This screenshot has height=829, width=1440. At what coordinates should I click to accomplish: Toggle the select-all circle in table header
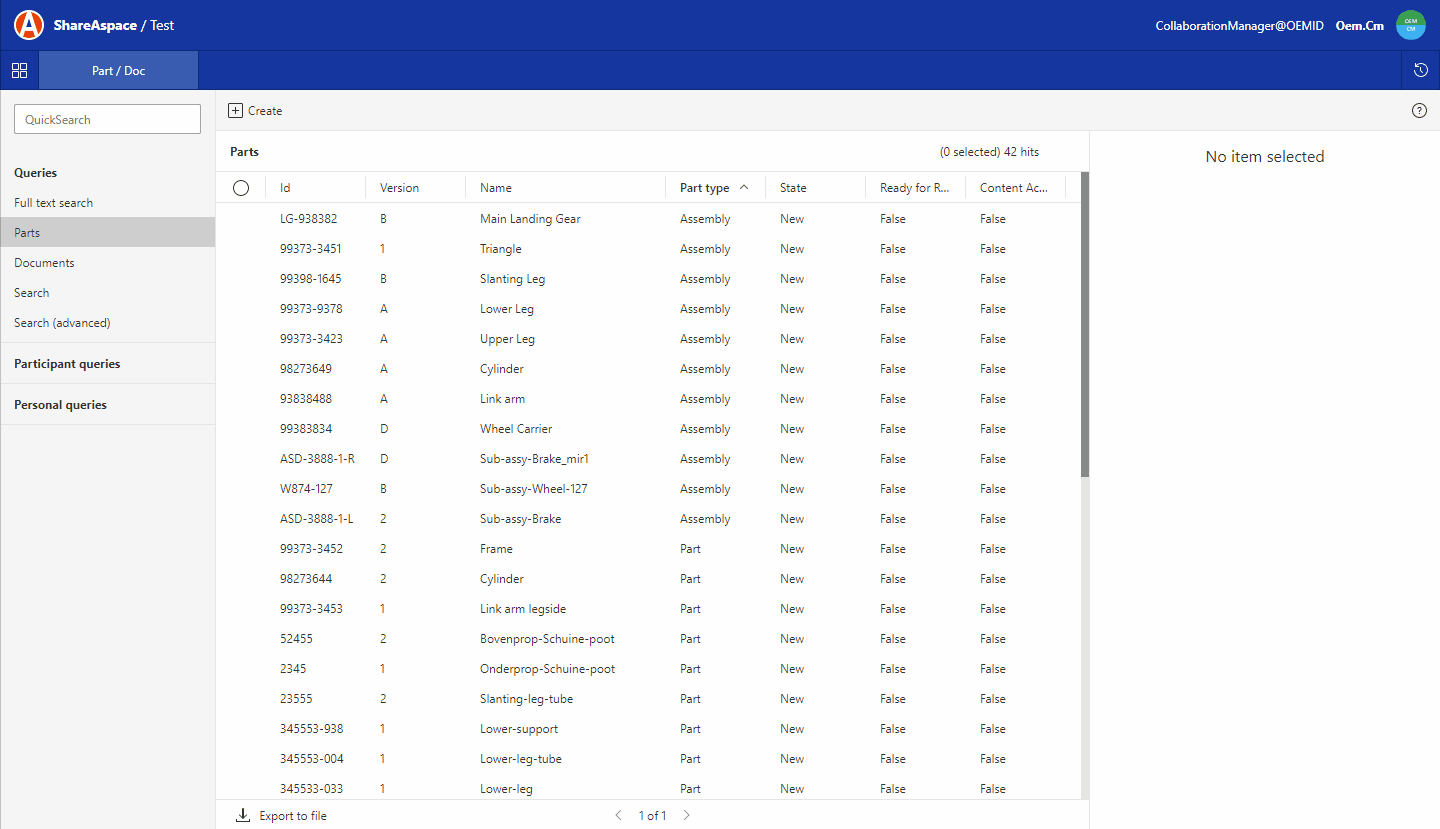point(241,188)
